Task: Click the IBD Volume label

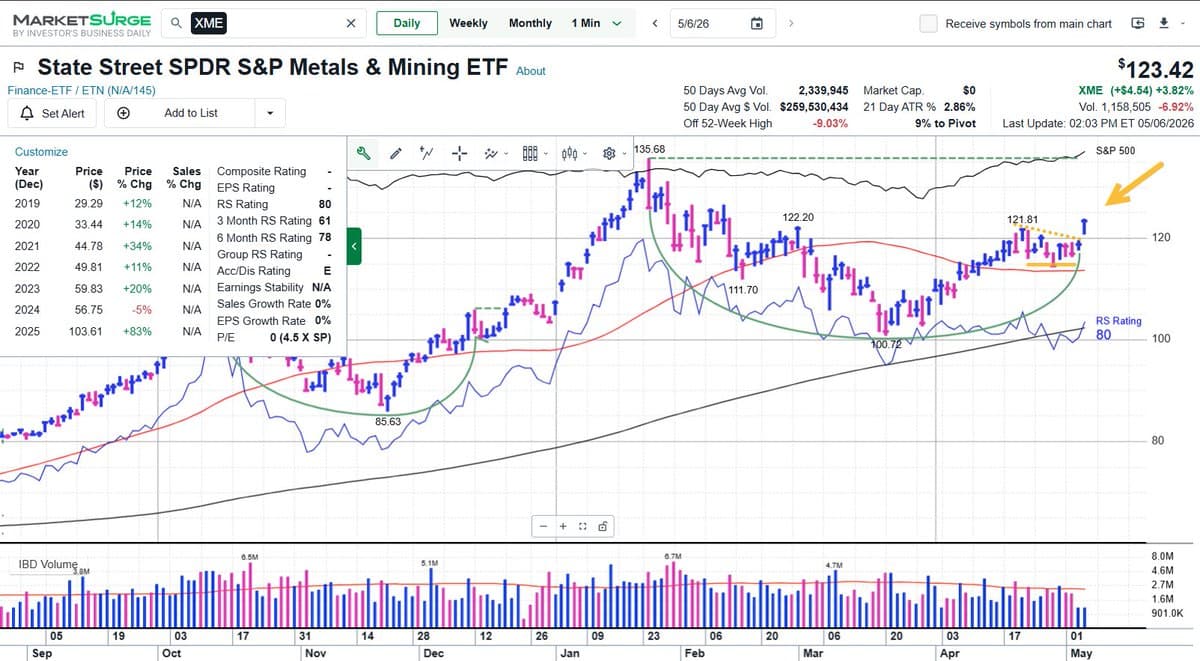Action: click(47, 564)
